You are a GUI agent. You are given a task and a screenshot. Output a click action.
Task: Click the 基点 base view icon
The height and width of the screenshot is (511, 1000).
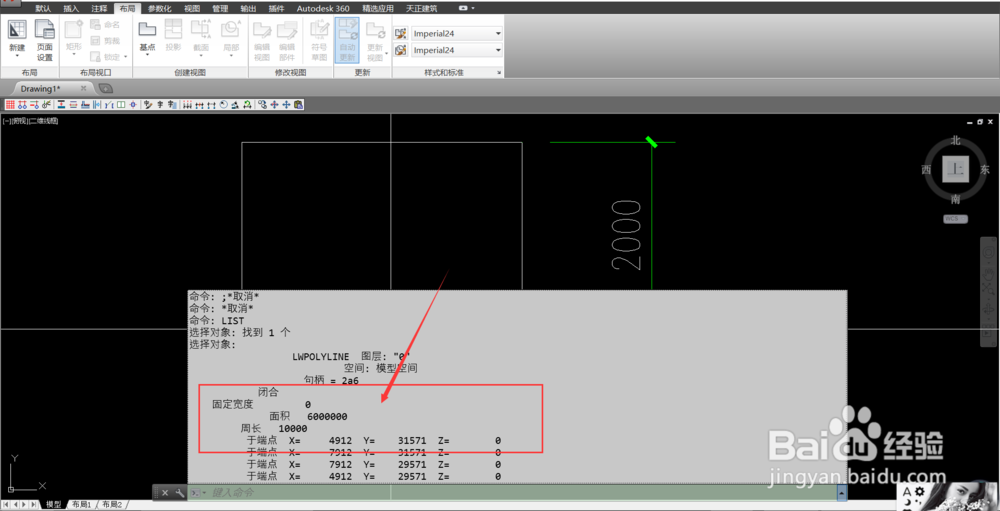pyautogui.click(x=147, y=30)
